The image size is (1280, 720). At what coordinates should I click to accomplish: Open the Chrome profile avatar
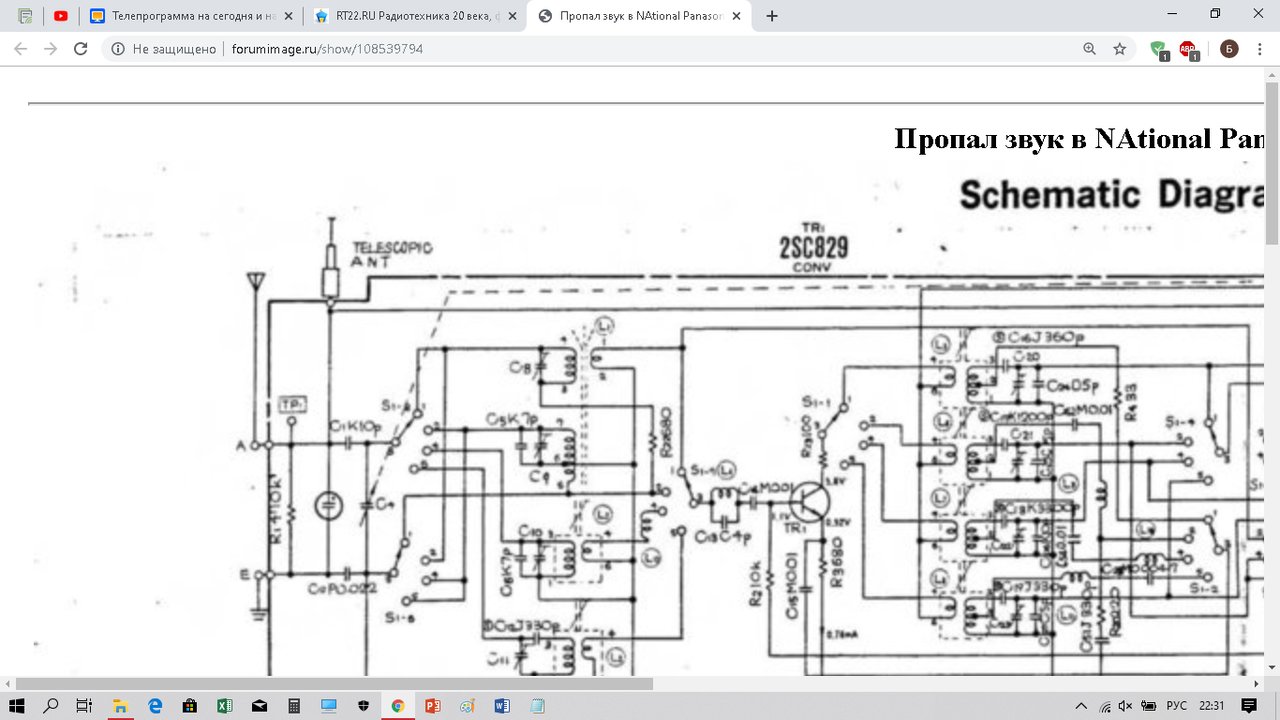(x=1228, y=49)
